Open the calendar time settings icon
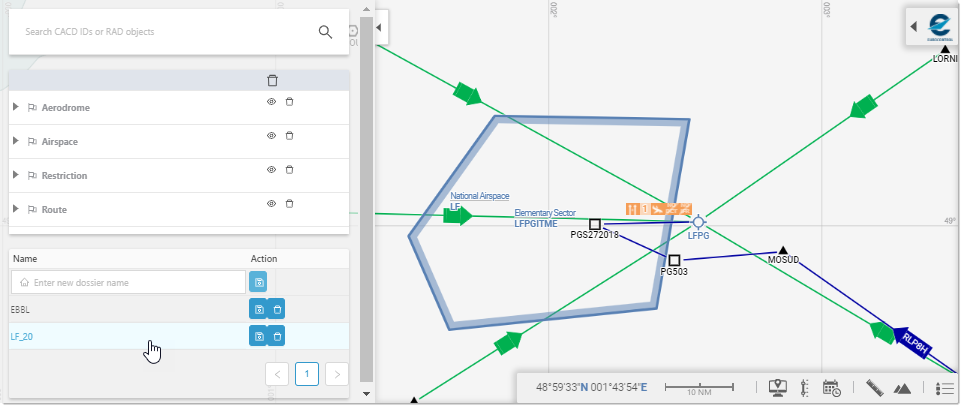The image size is (963, 408). (x=832, y=388)
